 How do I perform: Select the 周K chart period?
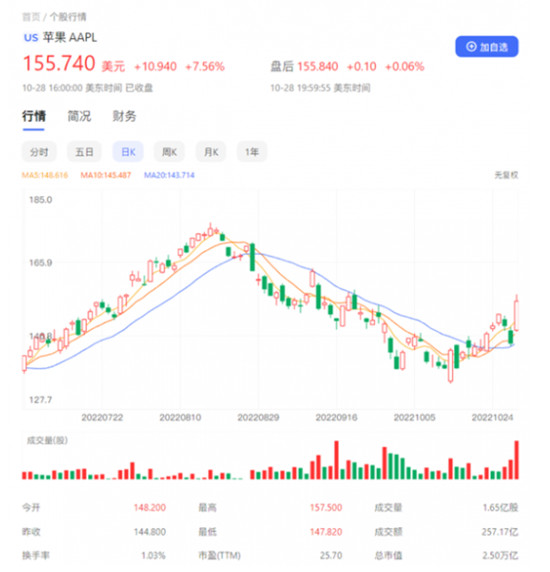pyautogui.click(x=169, y=152)
